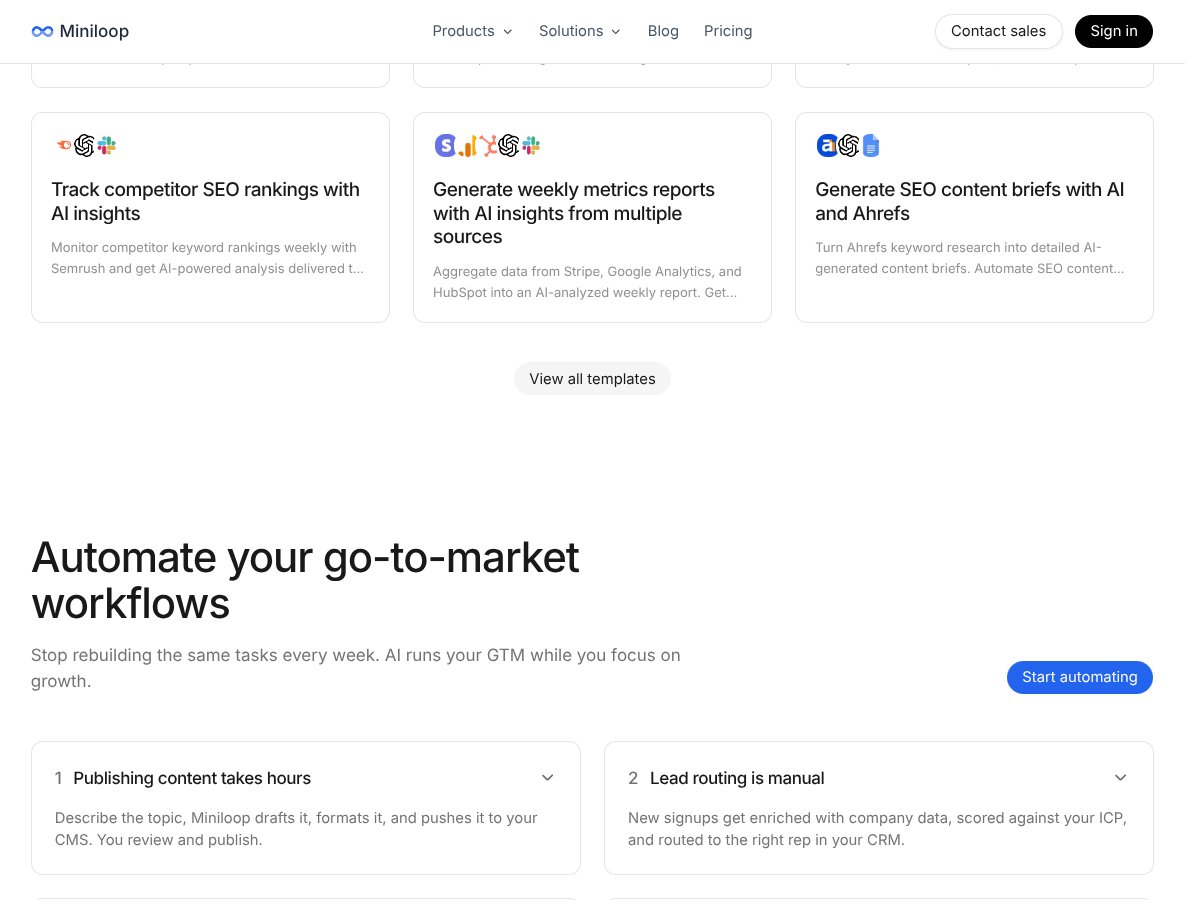Click the Stripe icon in the metrics reports card
Screen dimensions: 1200x900
(445, 145)
